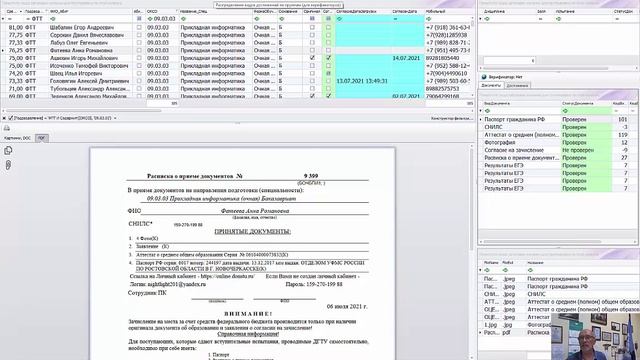
Task: Sort by the Название header in files list
Action: point(582,263)
